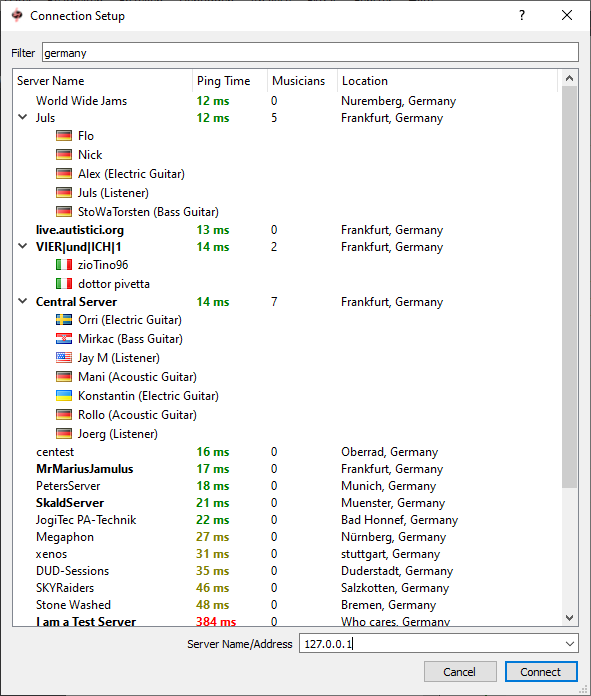The width and height of the screenshot is (591, 696).
Task: Click the Italian flag beside dottor pivetta
Action: tap(64, 284)
